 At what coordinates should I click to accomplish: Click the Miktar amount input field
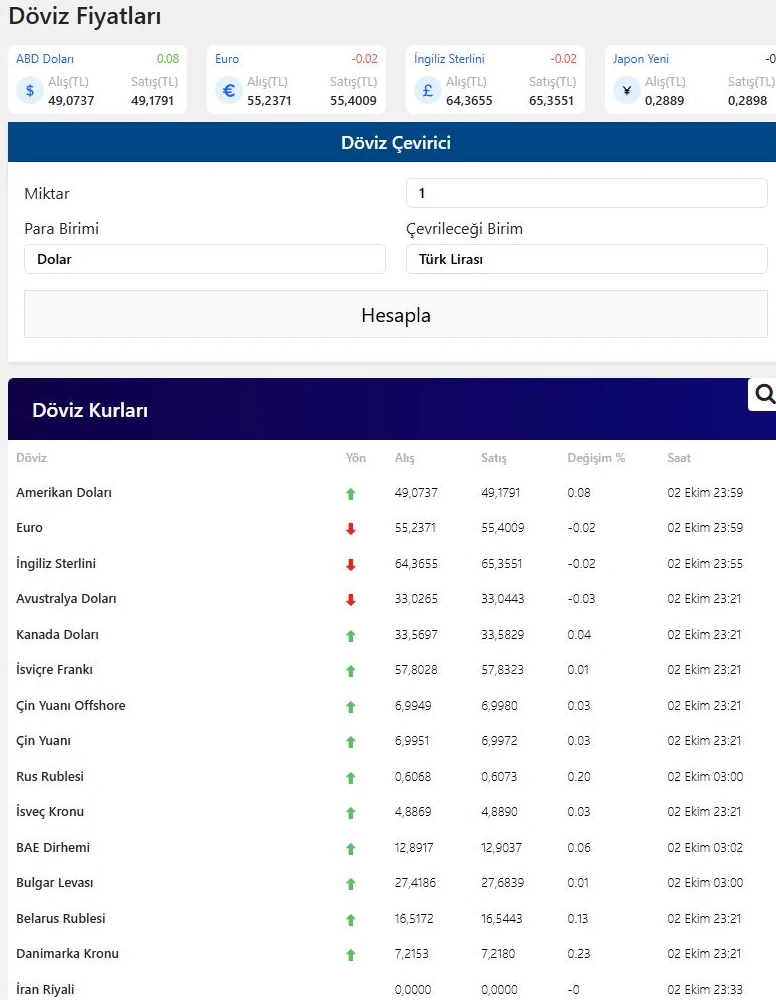click(x=587, y=193)
